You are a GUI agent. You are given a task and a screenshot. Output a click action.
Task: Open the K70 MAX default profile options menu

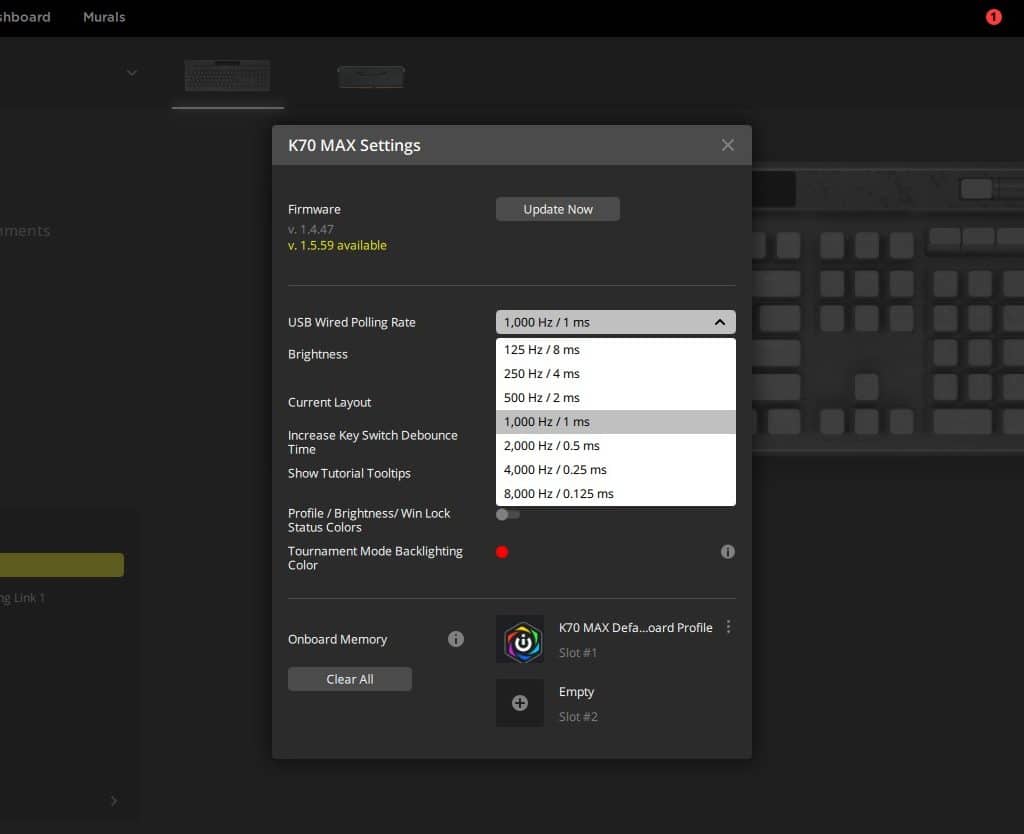pos(728,627)
